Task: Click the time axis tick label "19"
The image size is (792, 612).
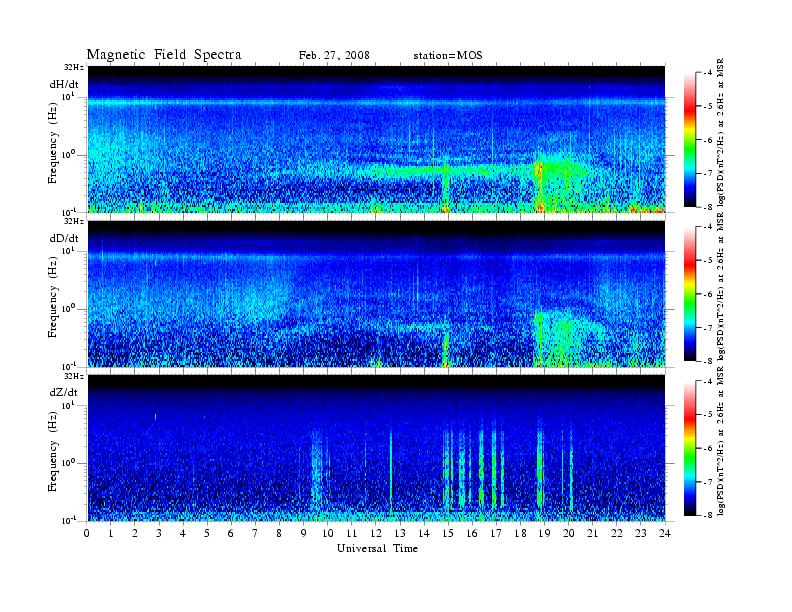Action: [544, 534]
